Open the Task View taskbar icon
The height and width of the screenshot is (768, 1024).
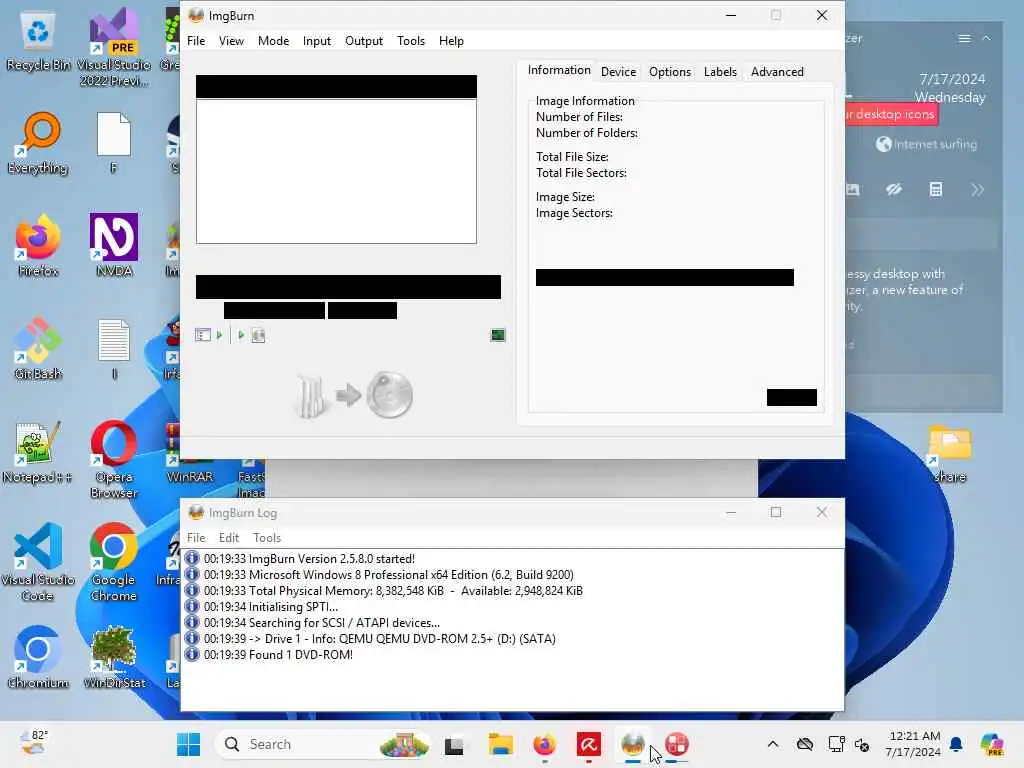tap(454, 744)
